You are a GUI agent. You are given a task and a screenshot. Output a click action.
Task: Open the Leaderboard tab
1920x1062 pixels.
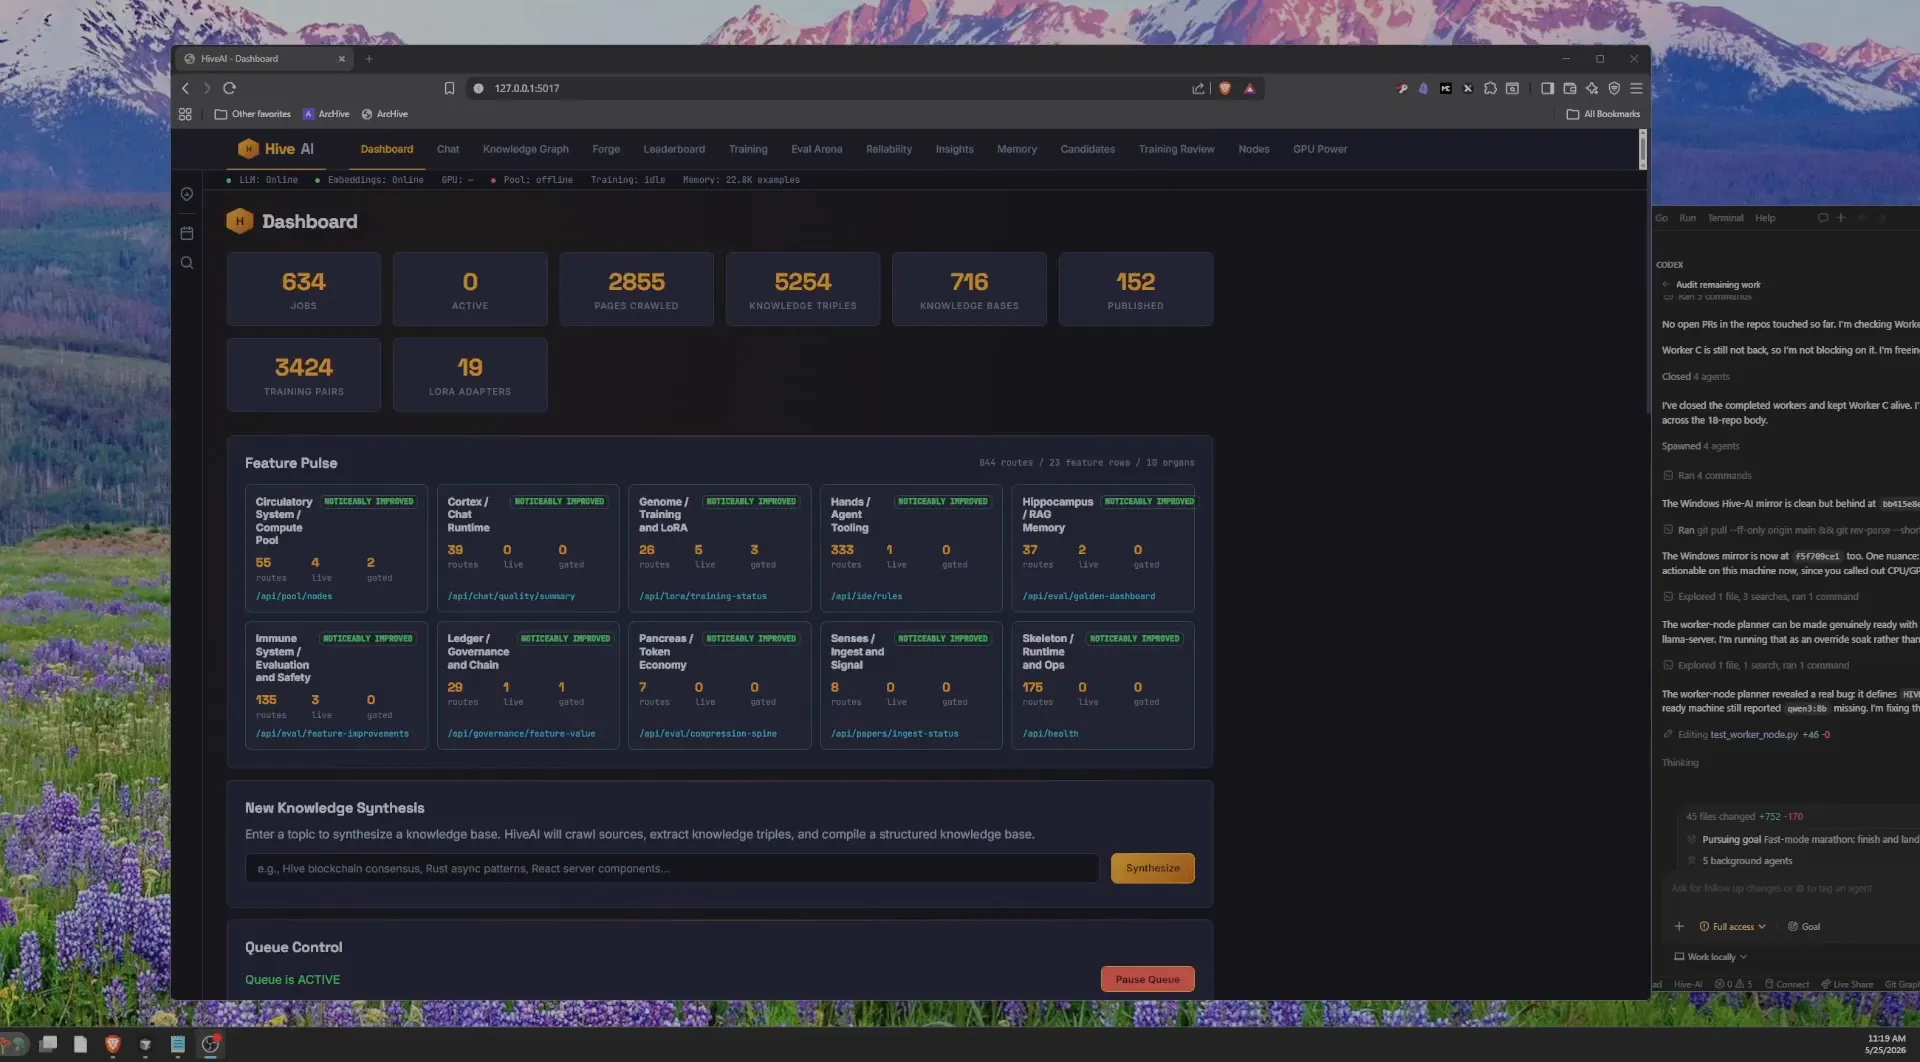[674, 149]
